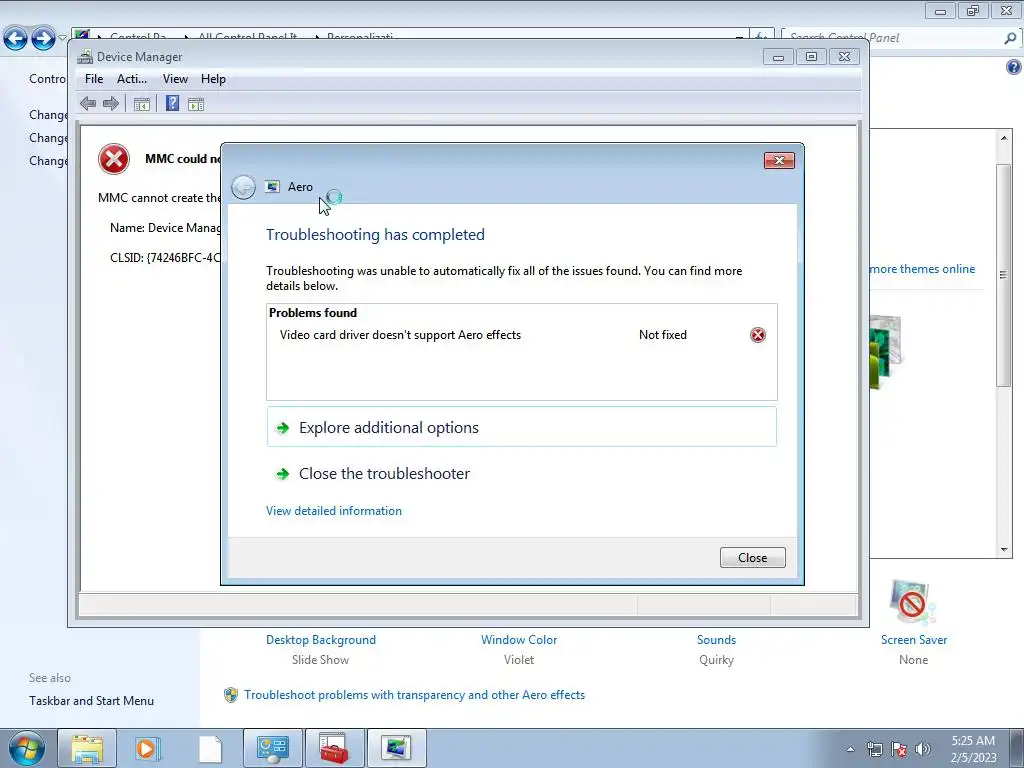Click Device Manager toolbar Back arrow
This screenshot has height=768, width=1024.
point(88,103)
